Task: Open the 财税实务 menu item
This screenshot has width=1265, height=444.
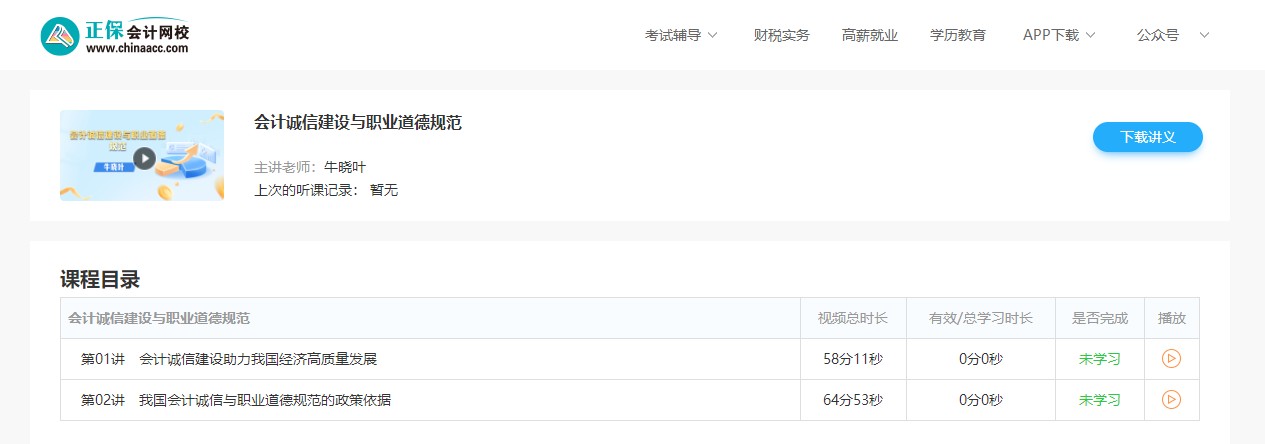Action: (781, 35)
